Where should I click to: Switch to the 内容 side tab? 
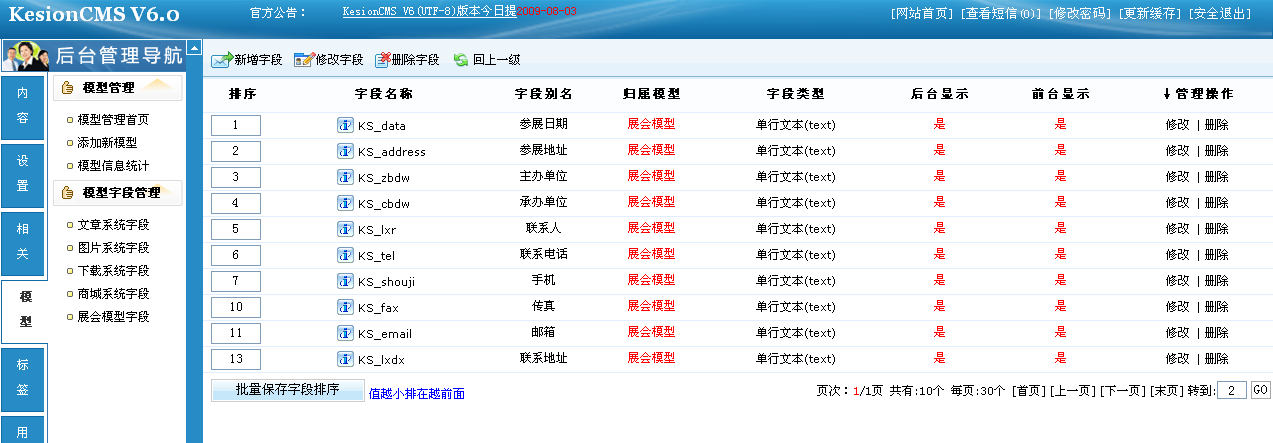click(x=22, y=105)
